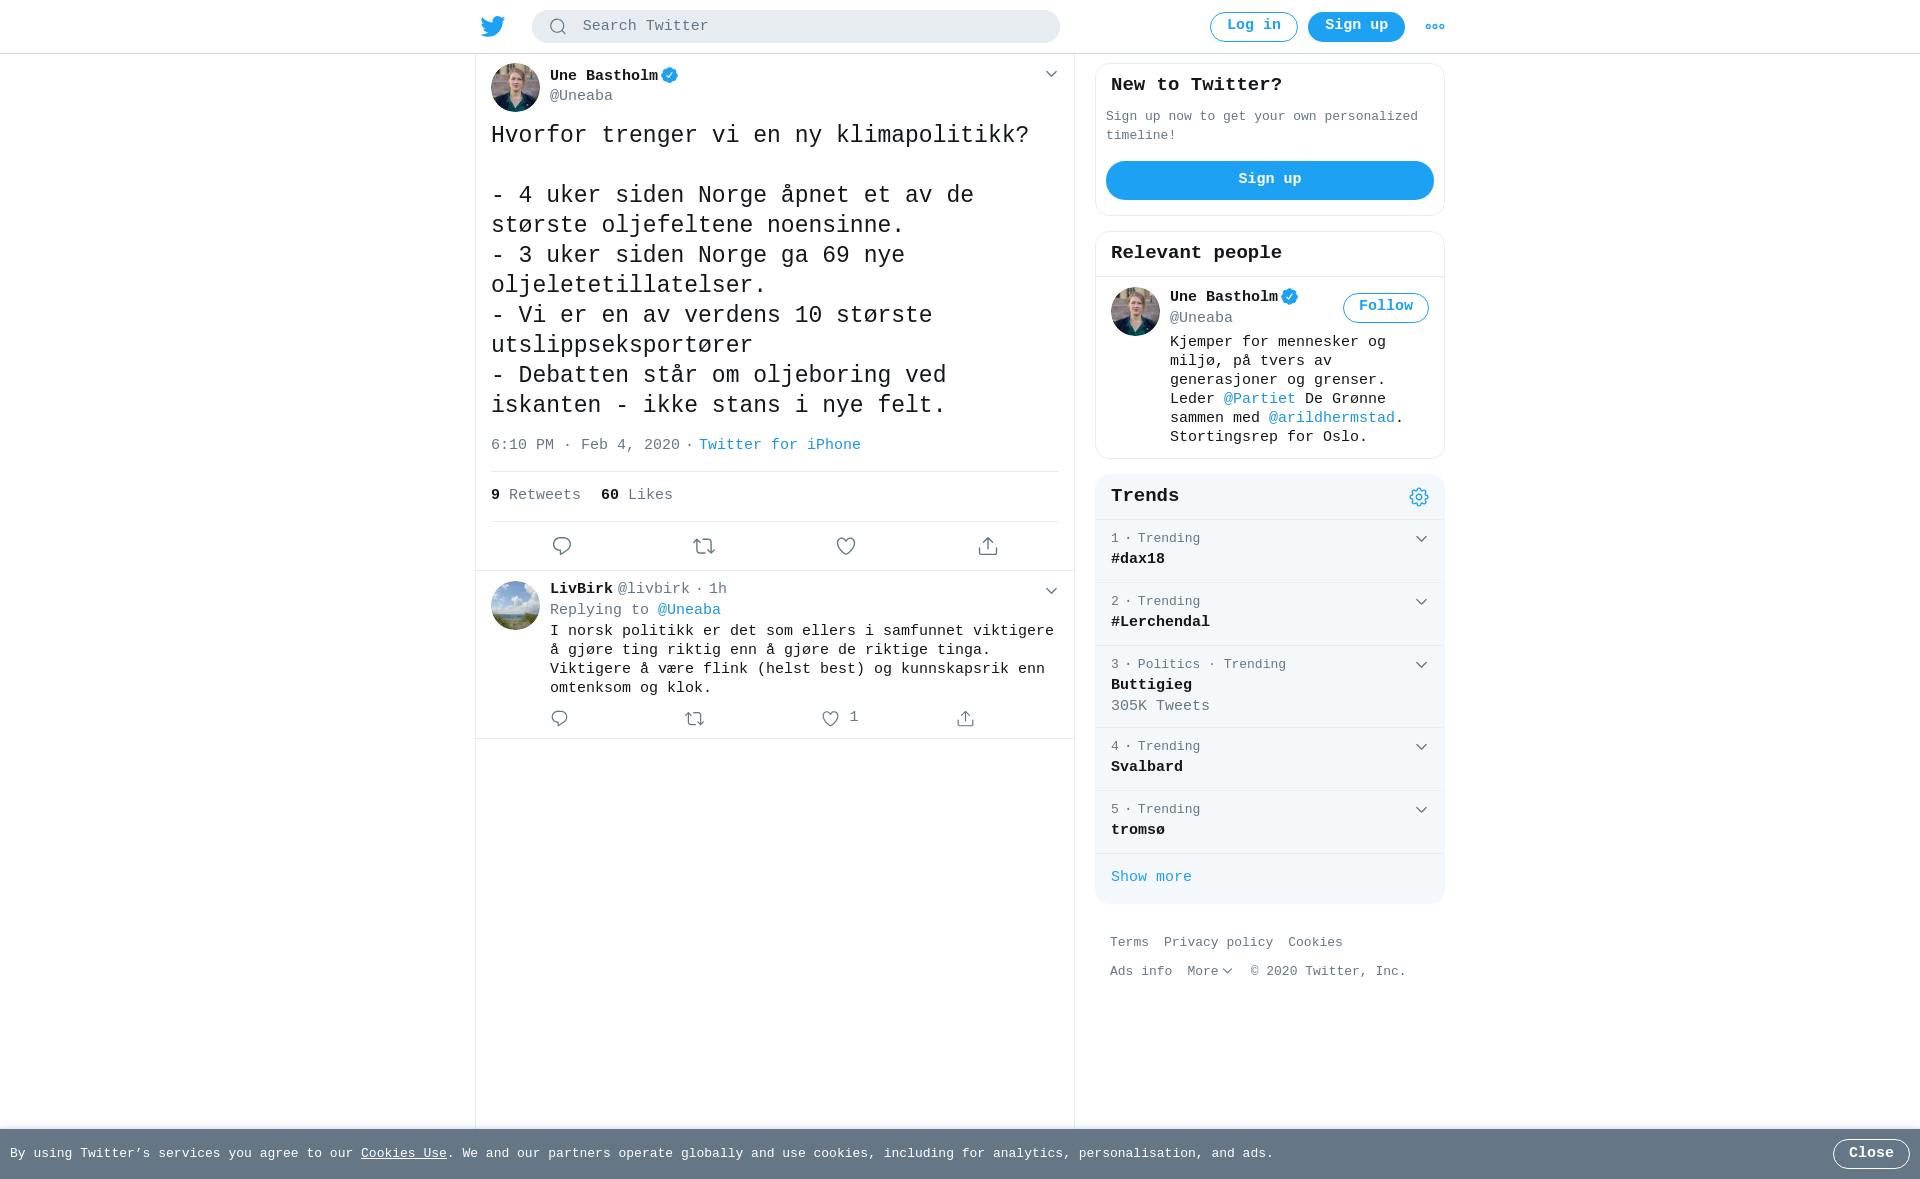Show more trends

click(1151, 877)
